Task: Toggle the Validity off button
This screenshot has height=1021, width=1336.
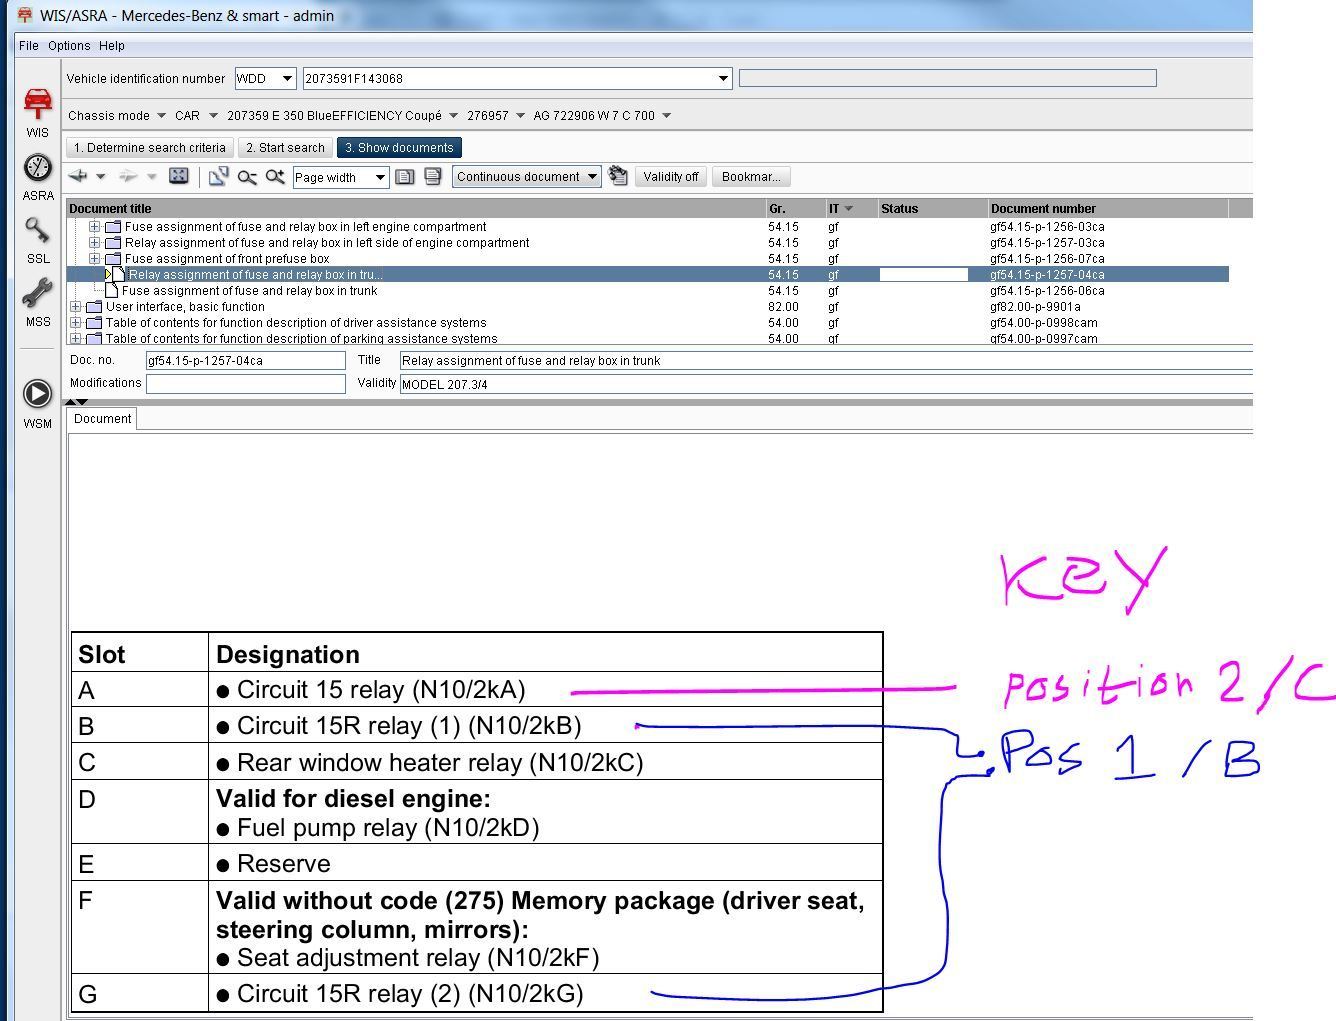Action: pos(670,177)
